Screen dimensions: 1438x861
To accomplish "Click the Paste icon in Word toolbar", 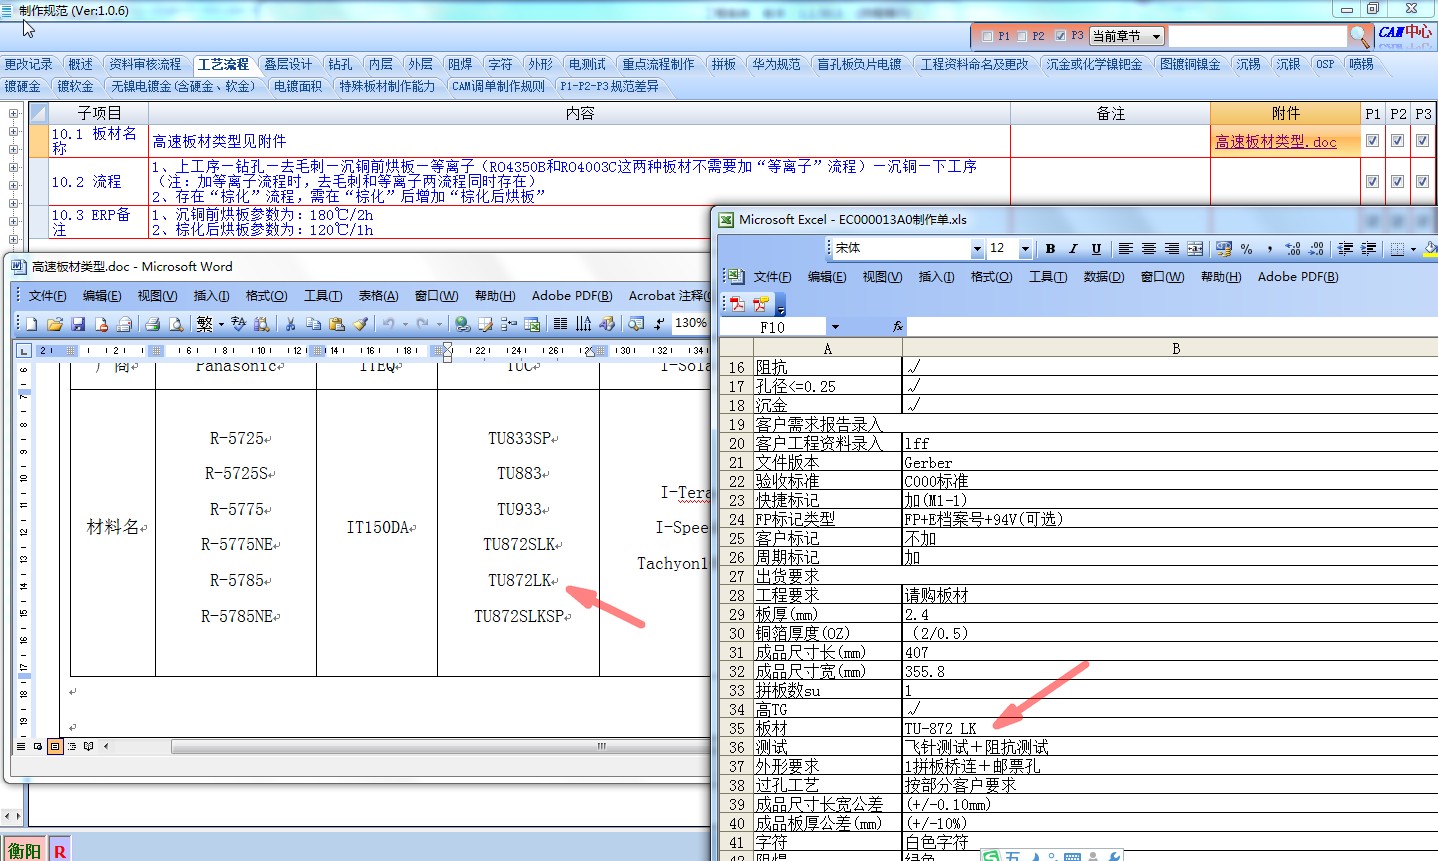I will pos(337,324).
